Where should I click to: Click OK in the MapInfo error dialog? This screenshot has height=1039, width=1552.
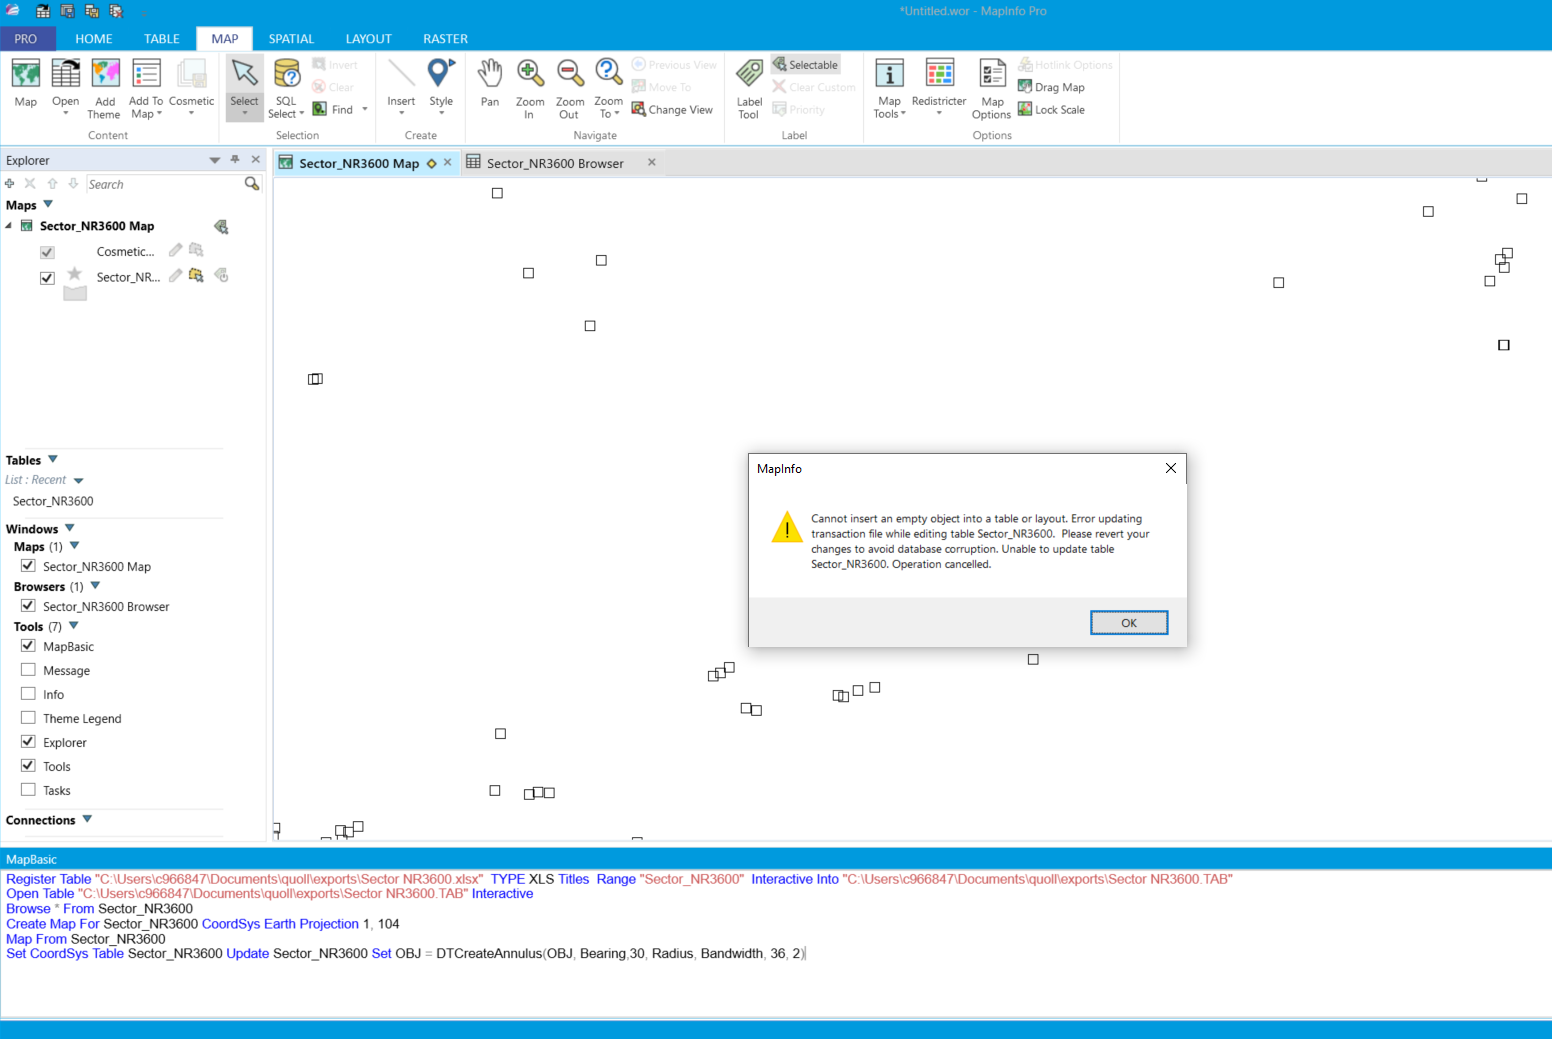(1129, 623)
